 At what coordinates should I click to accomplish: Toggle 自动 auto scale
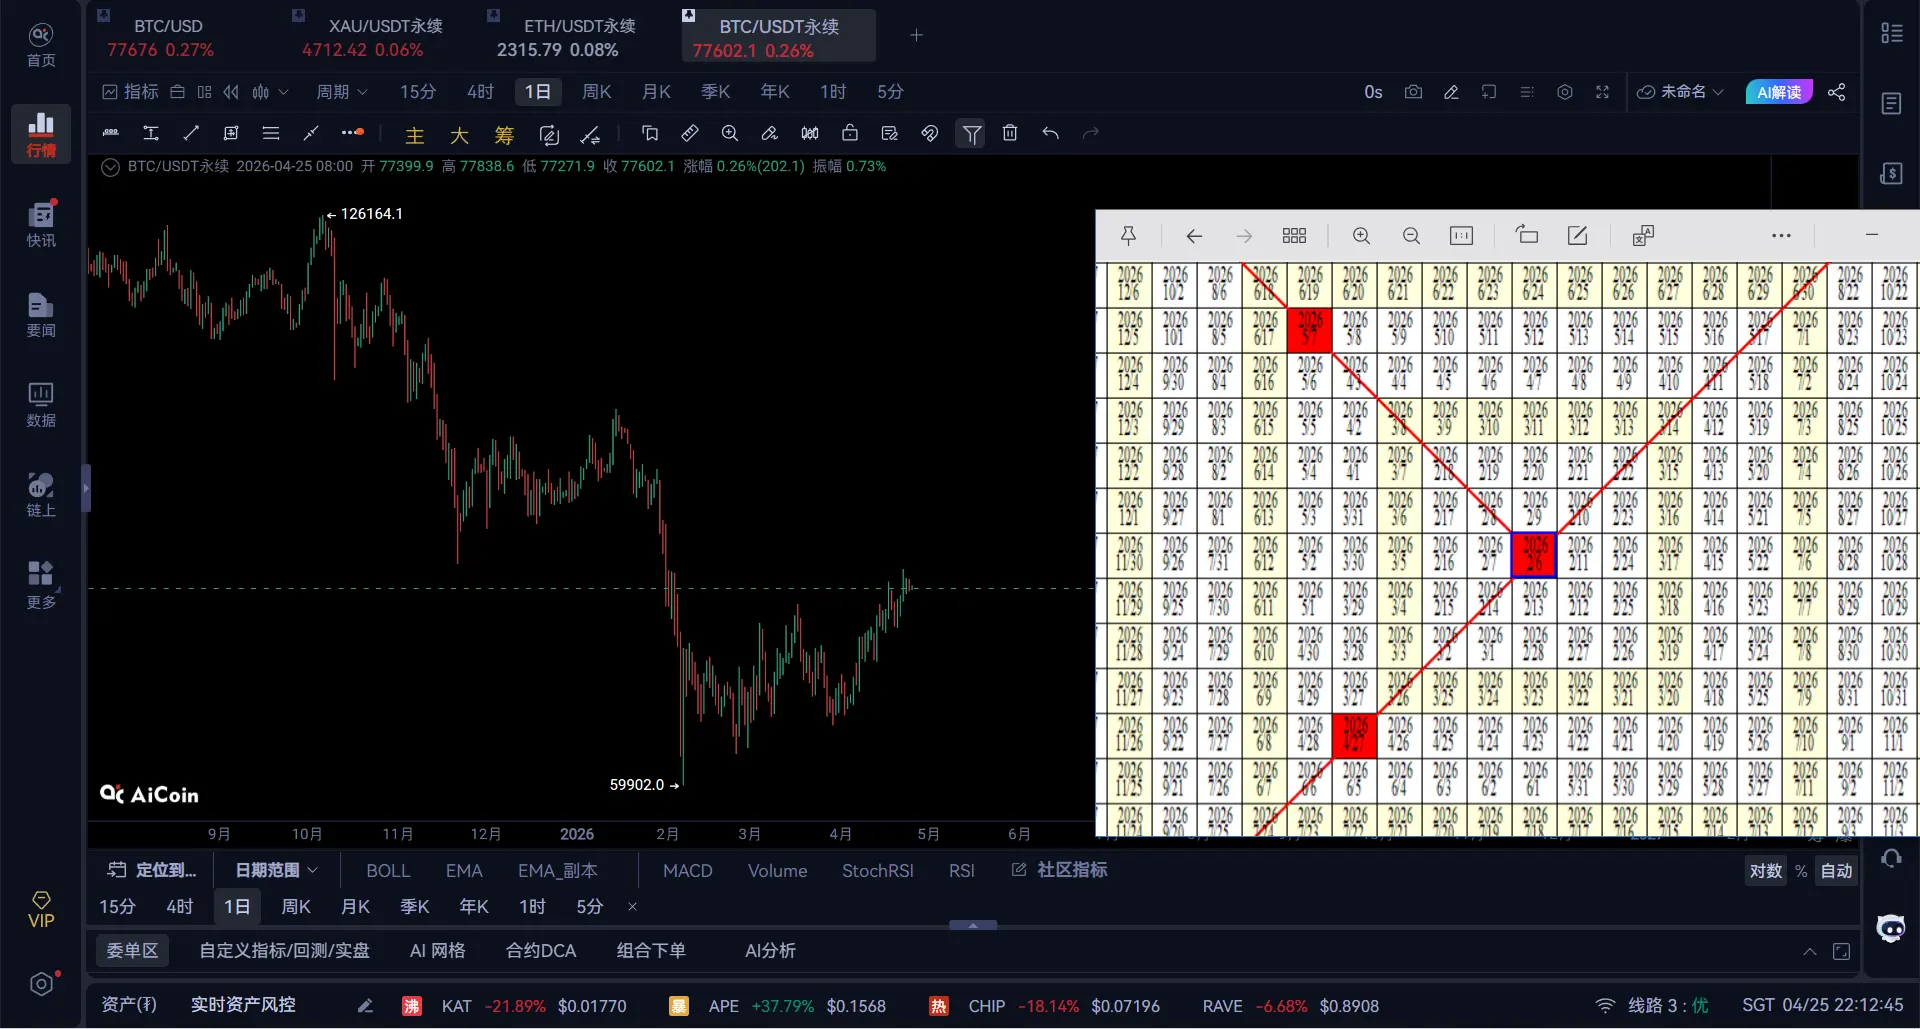click(x=1836, y=871)
